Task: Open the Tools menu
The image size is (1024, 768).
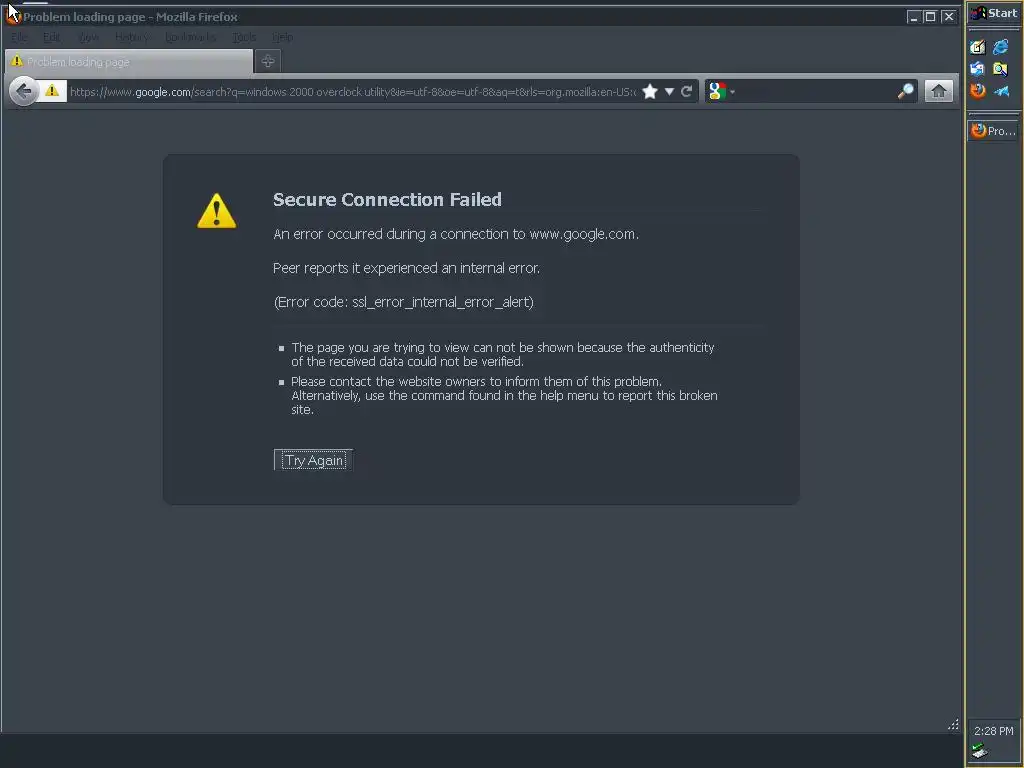Action: (x=244, y=37)
